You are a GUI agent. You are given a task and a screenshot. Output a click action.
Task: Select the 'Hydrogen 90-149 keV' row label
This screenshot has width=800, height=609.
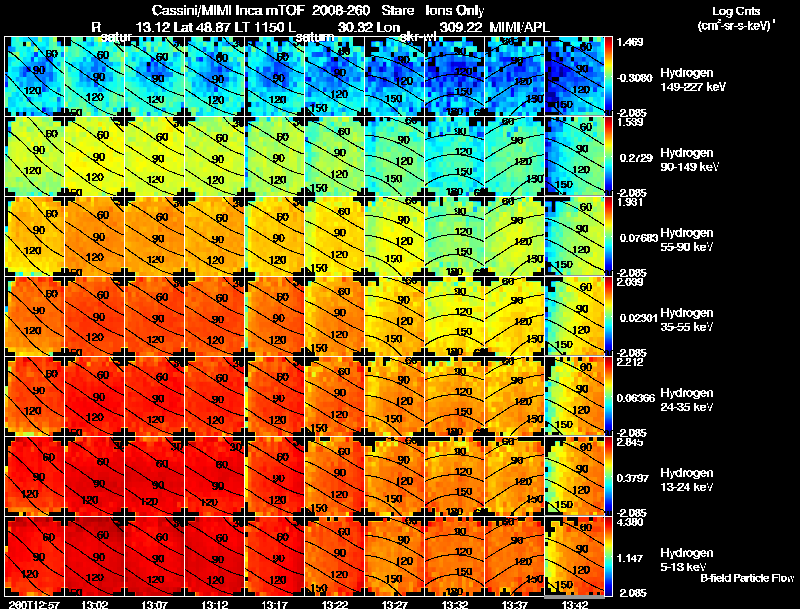click(690, 160)
